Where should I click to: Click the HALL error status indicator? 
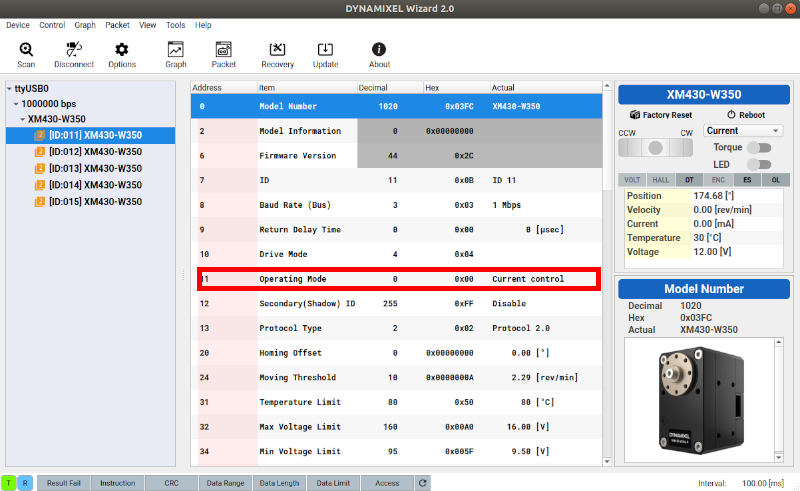click(661, 180)
